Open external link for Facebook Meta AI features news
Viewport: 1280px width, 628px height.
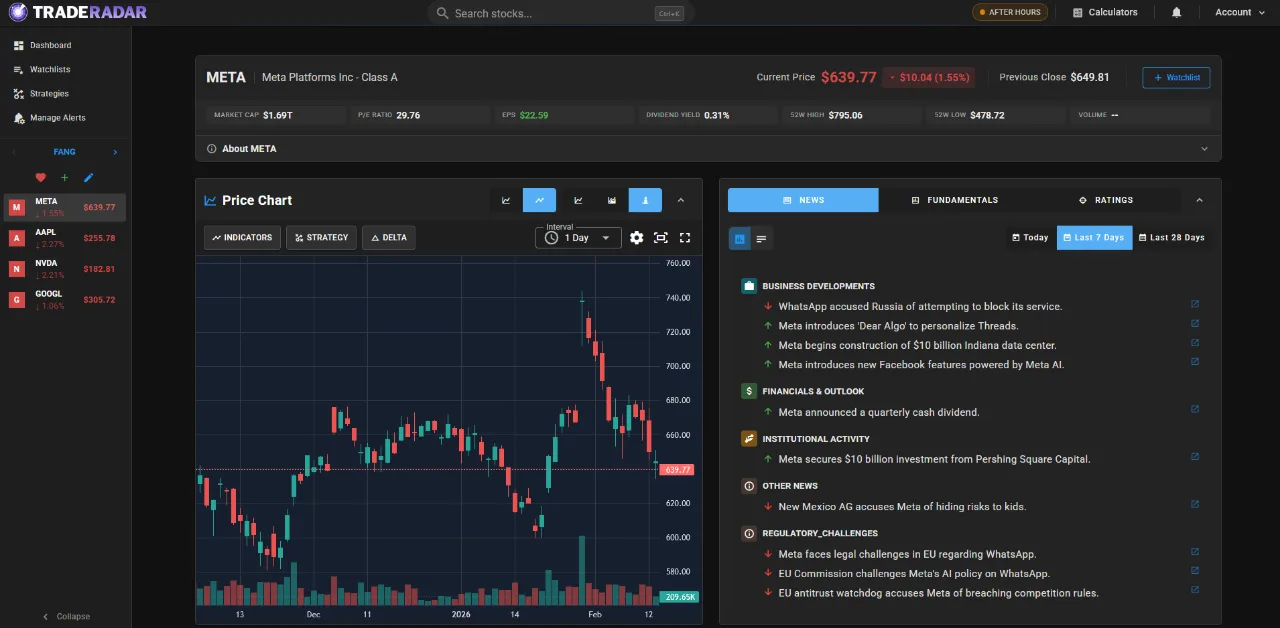(1194, 362)
